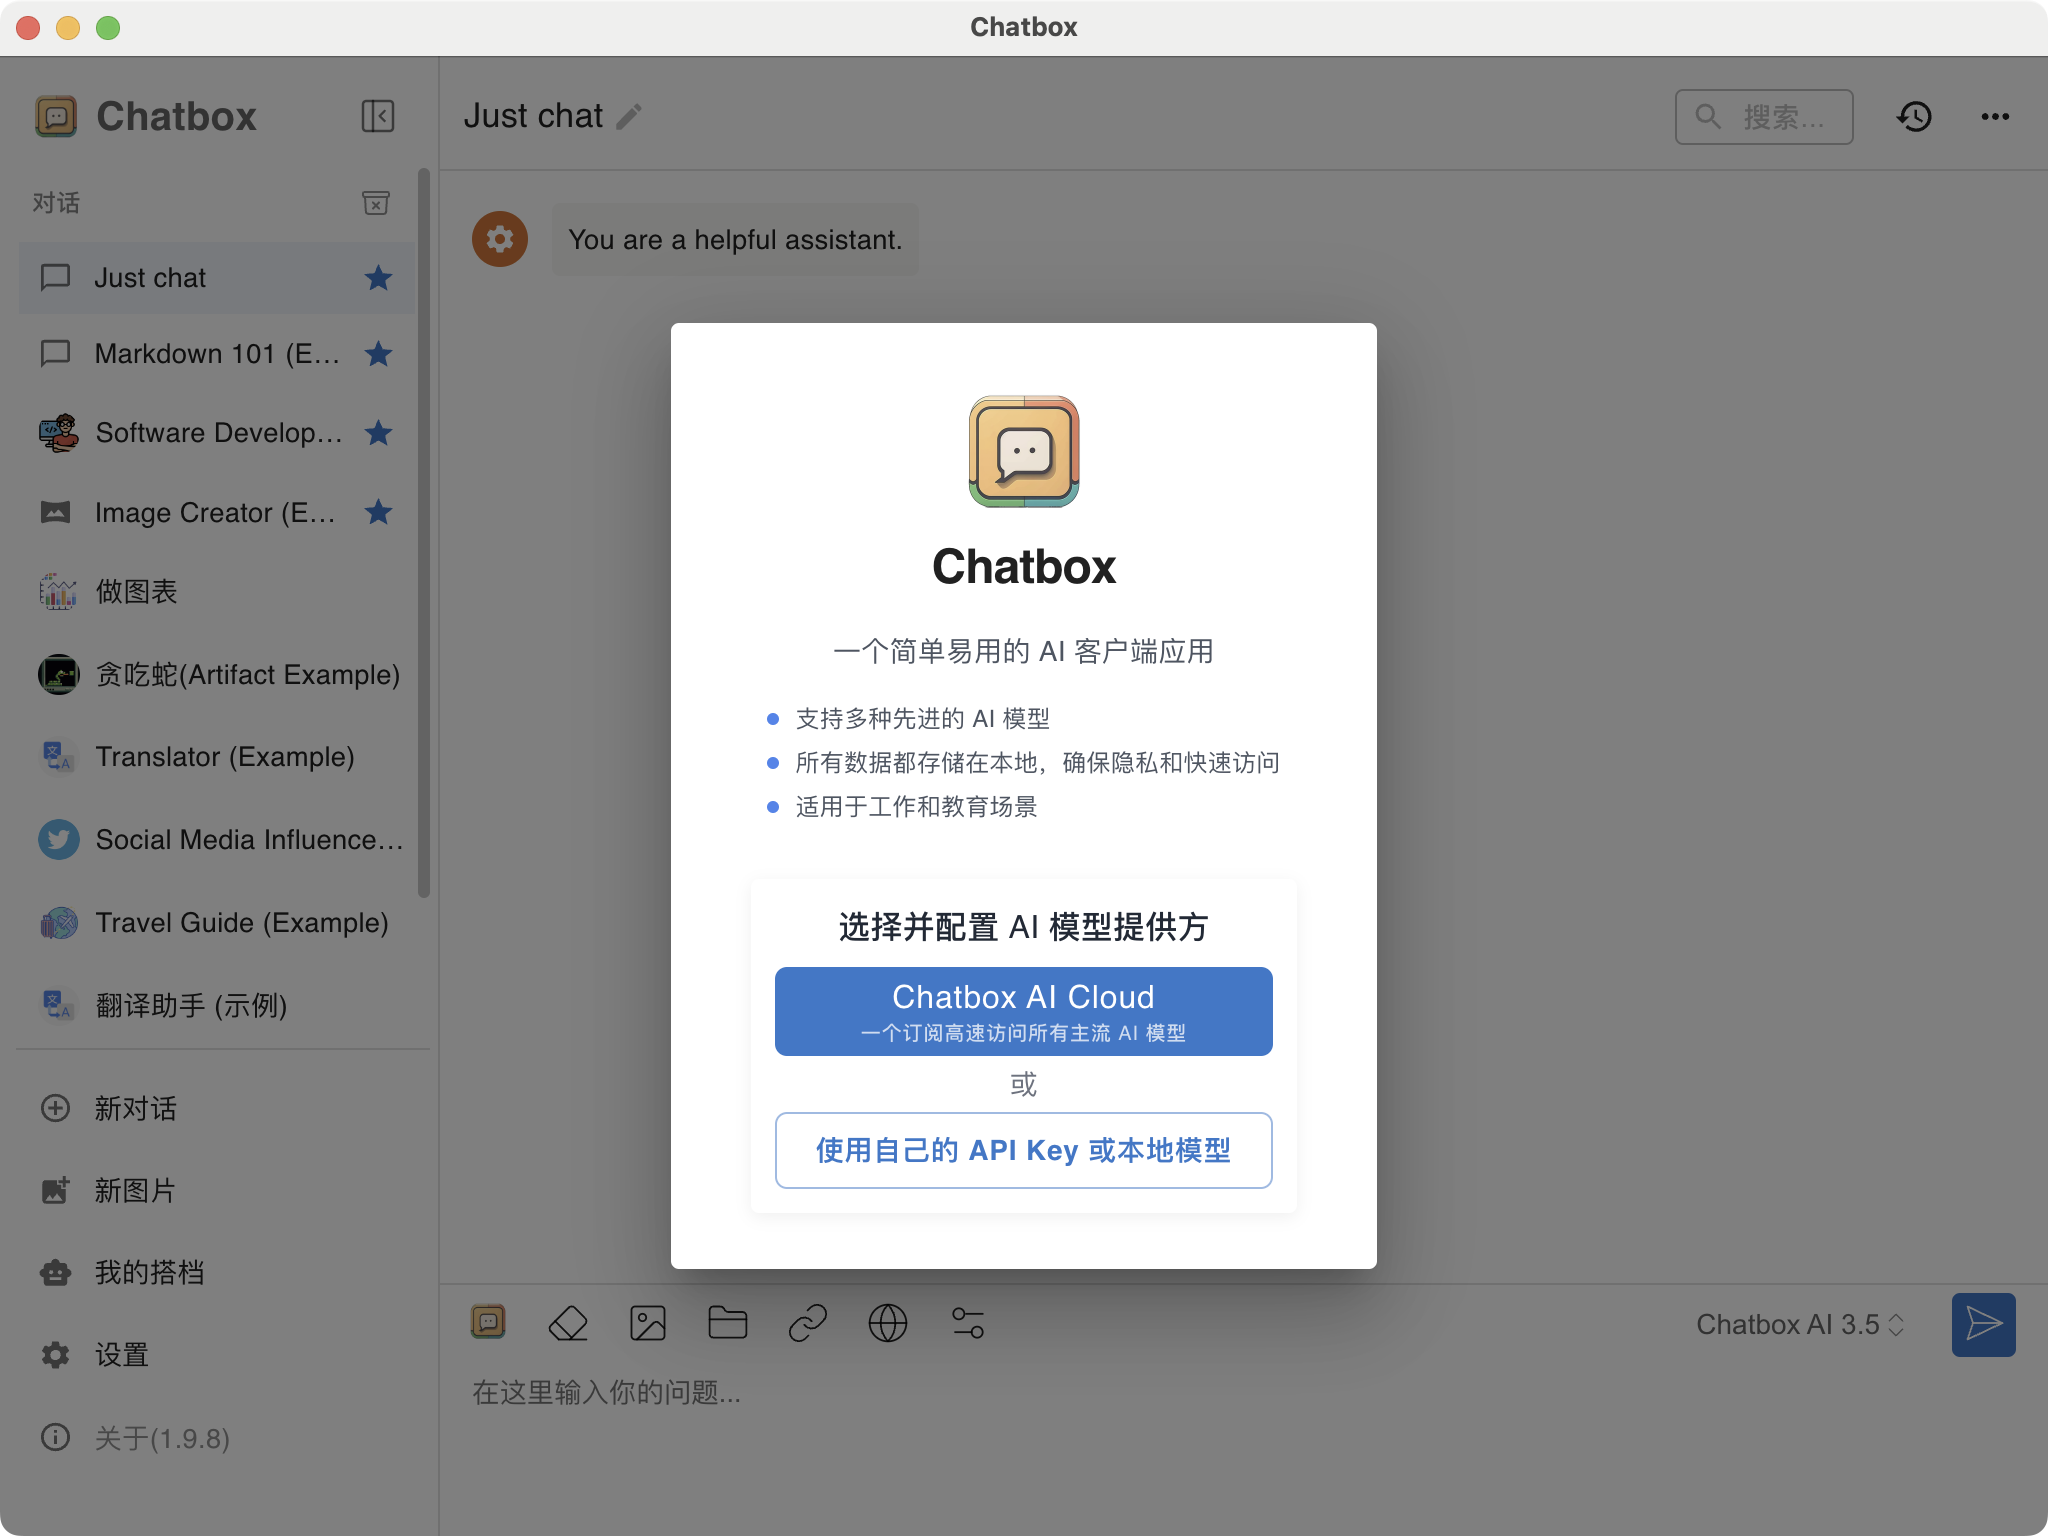The image size is (2048, 1536).
Task: Focus the 搜索 search field
Action: tap(1764, 117)
